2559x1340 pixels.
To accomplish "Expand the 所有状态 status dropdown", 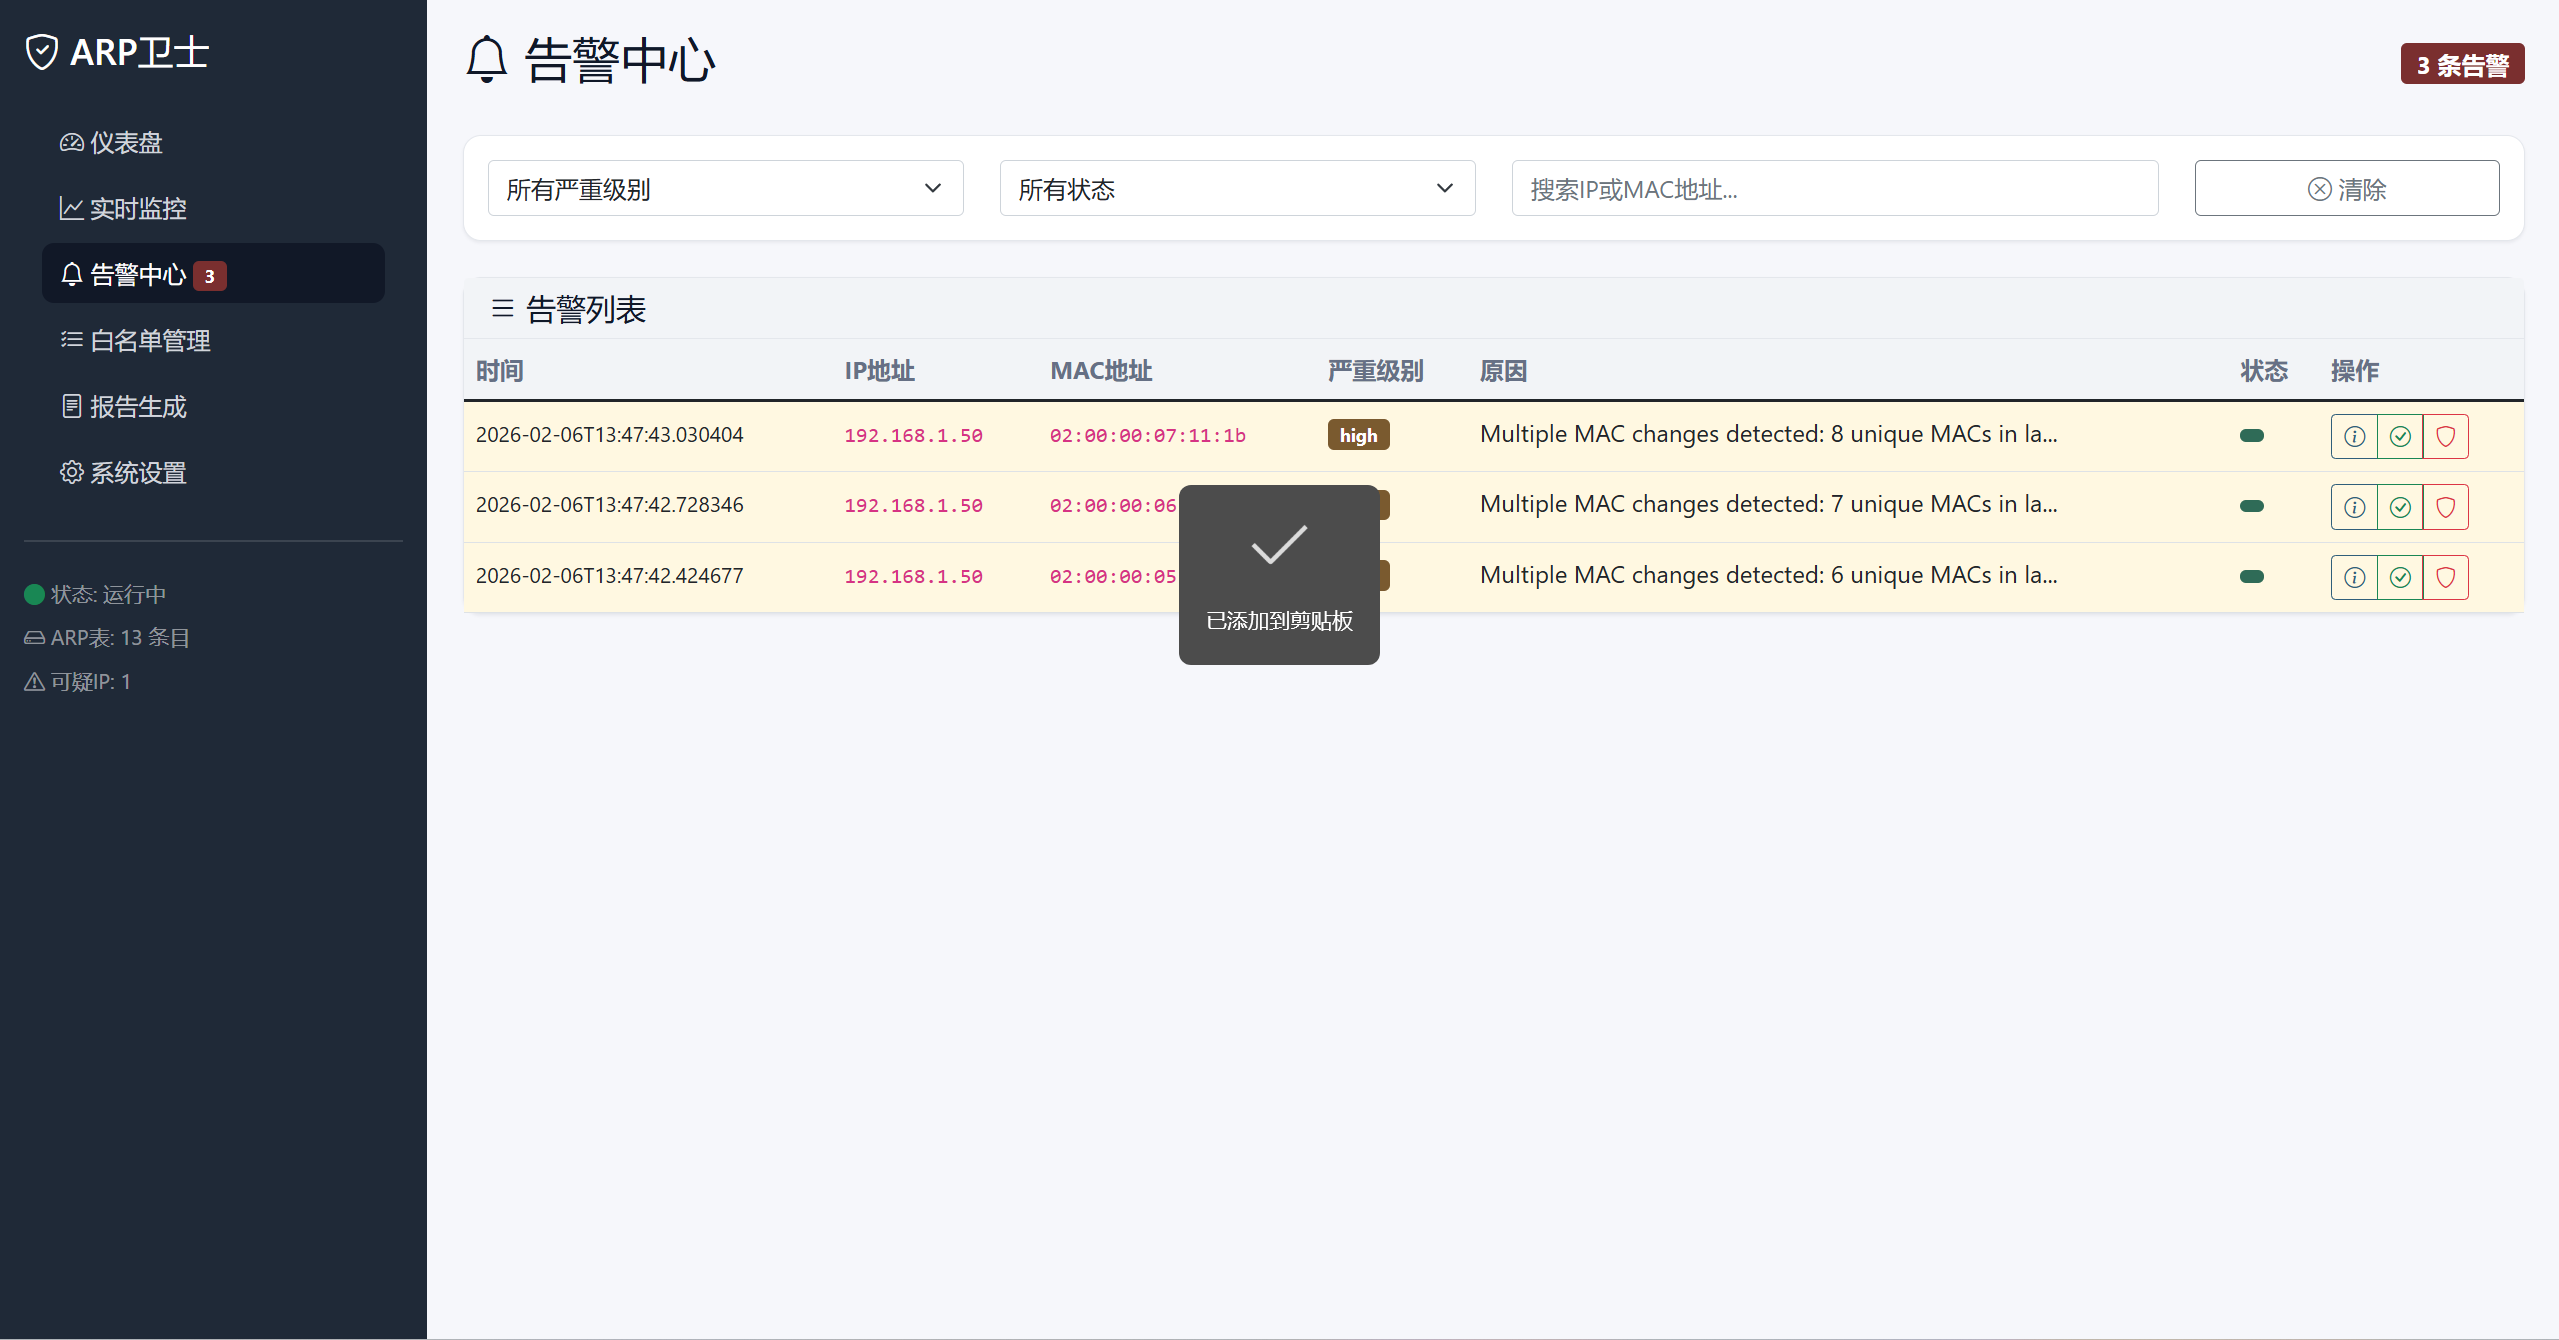I will tap(1237, 188).
